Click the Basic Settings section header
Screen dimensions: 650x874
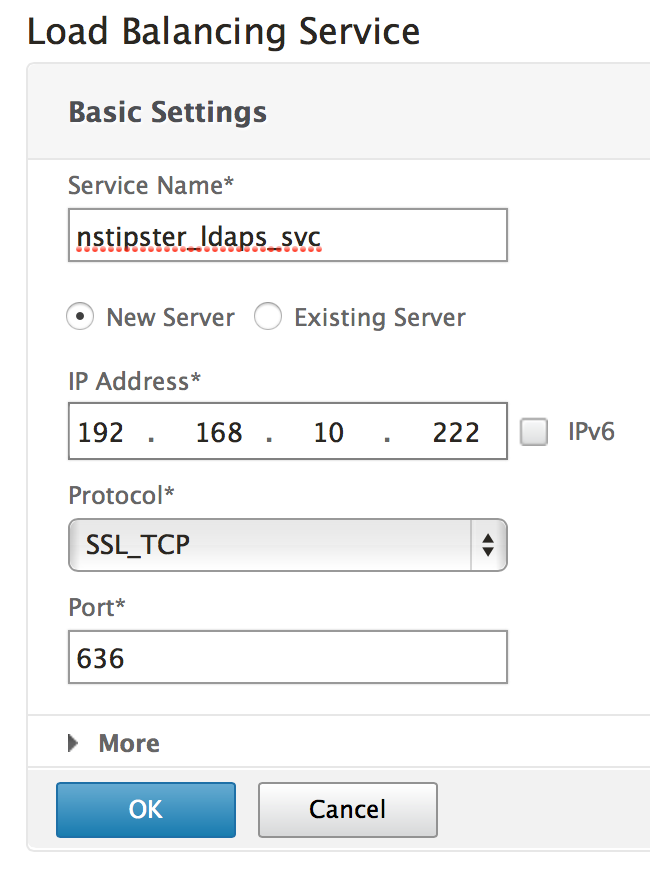click(x=167, y=111)
